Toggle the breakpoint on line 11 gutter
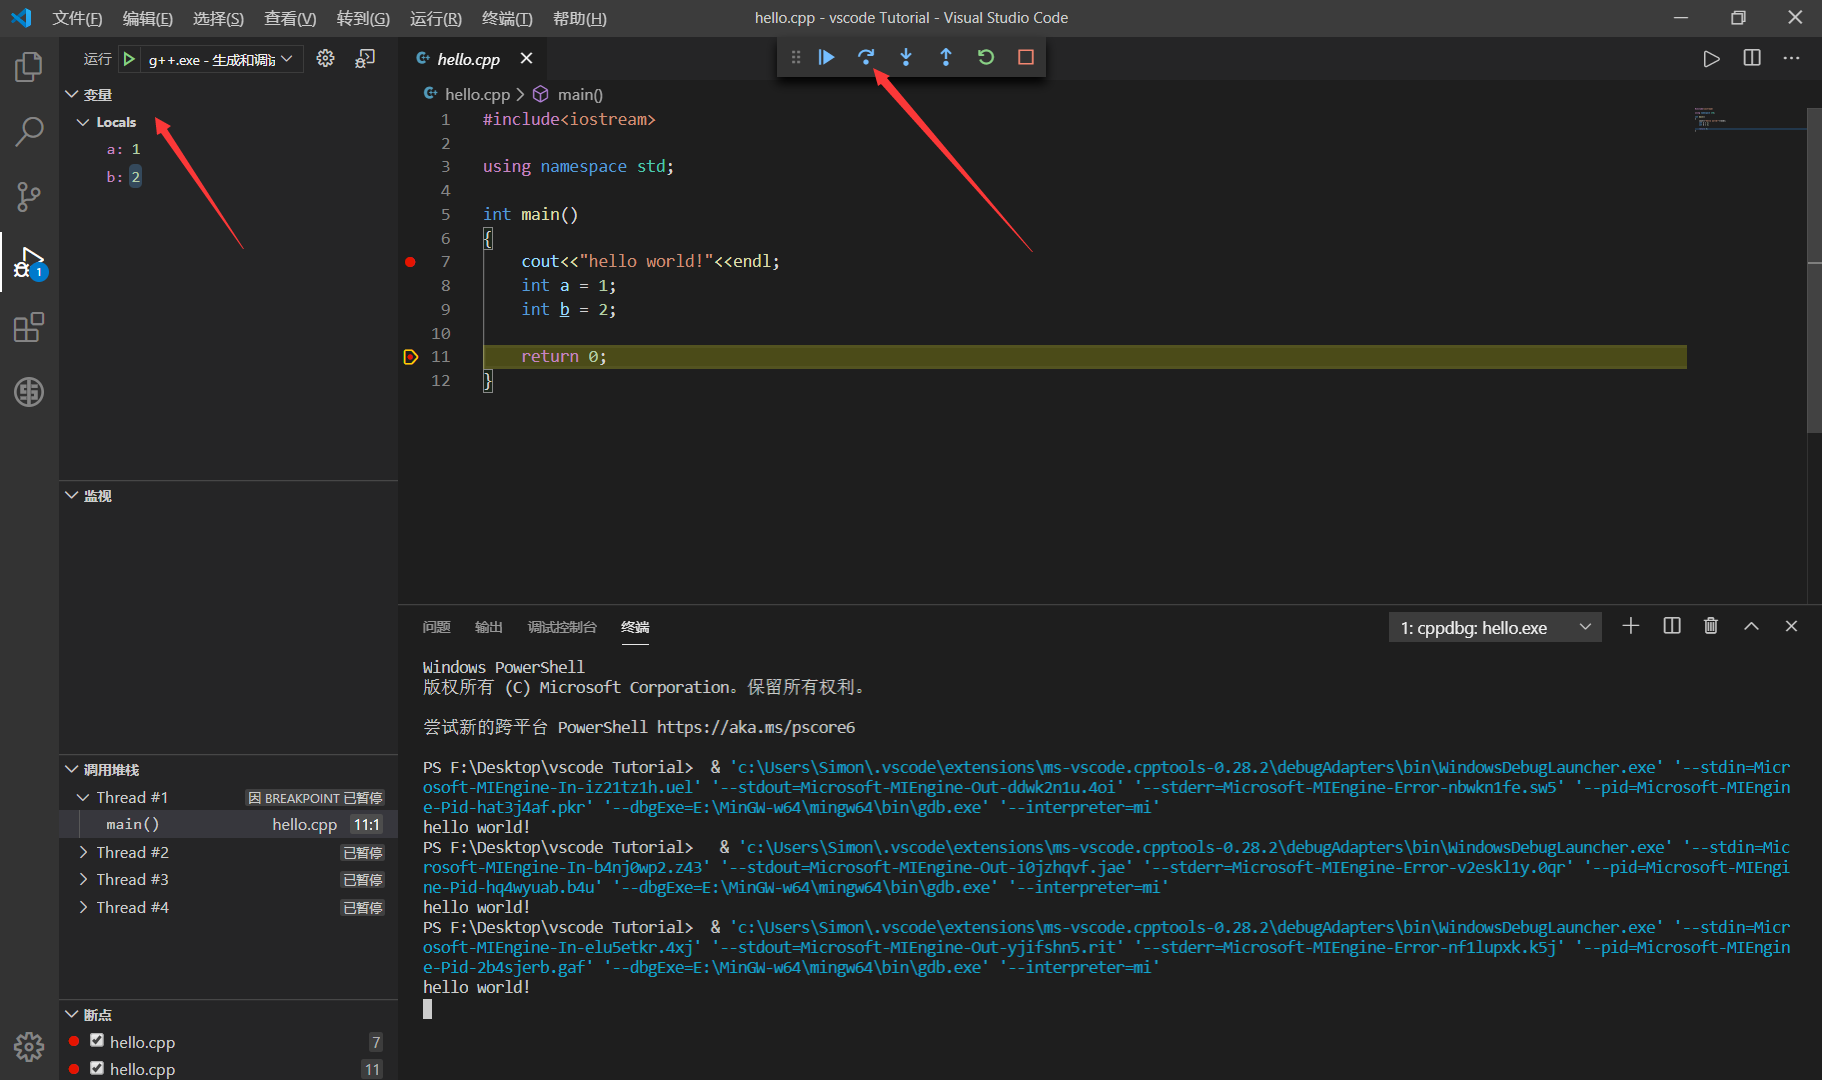 click(x=410, y=357)
